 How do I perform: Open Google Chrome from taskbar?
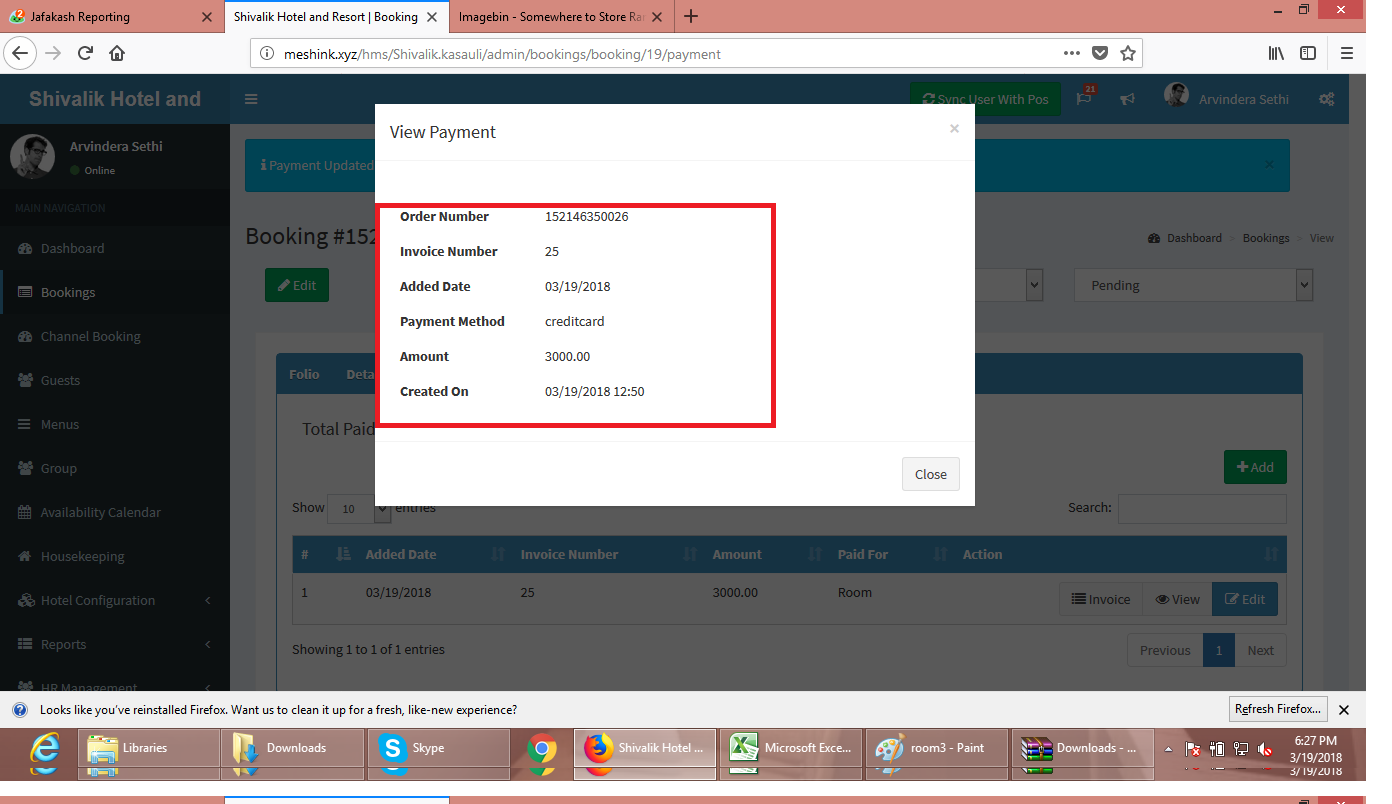tap(542, 750)
